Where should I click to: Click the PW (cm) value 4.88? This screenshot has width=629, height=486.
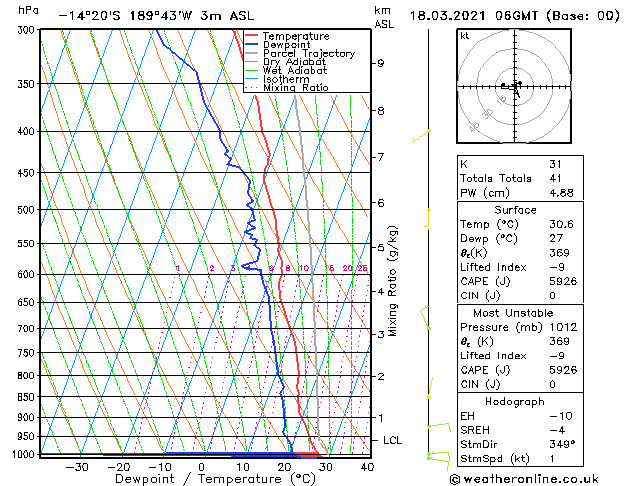point(562,193)
